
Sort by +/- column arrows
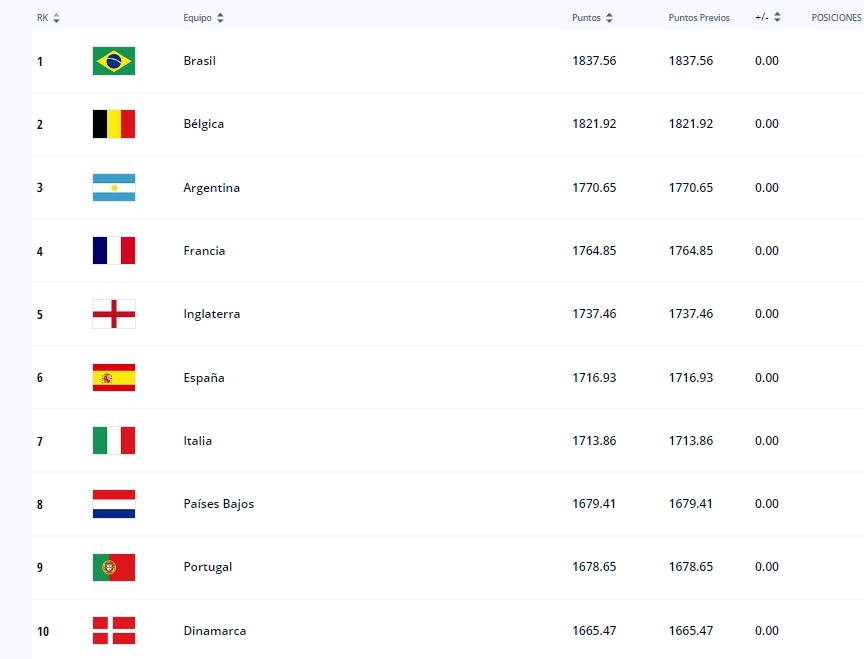tap(777, 18)
